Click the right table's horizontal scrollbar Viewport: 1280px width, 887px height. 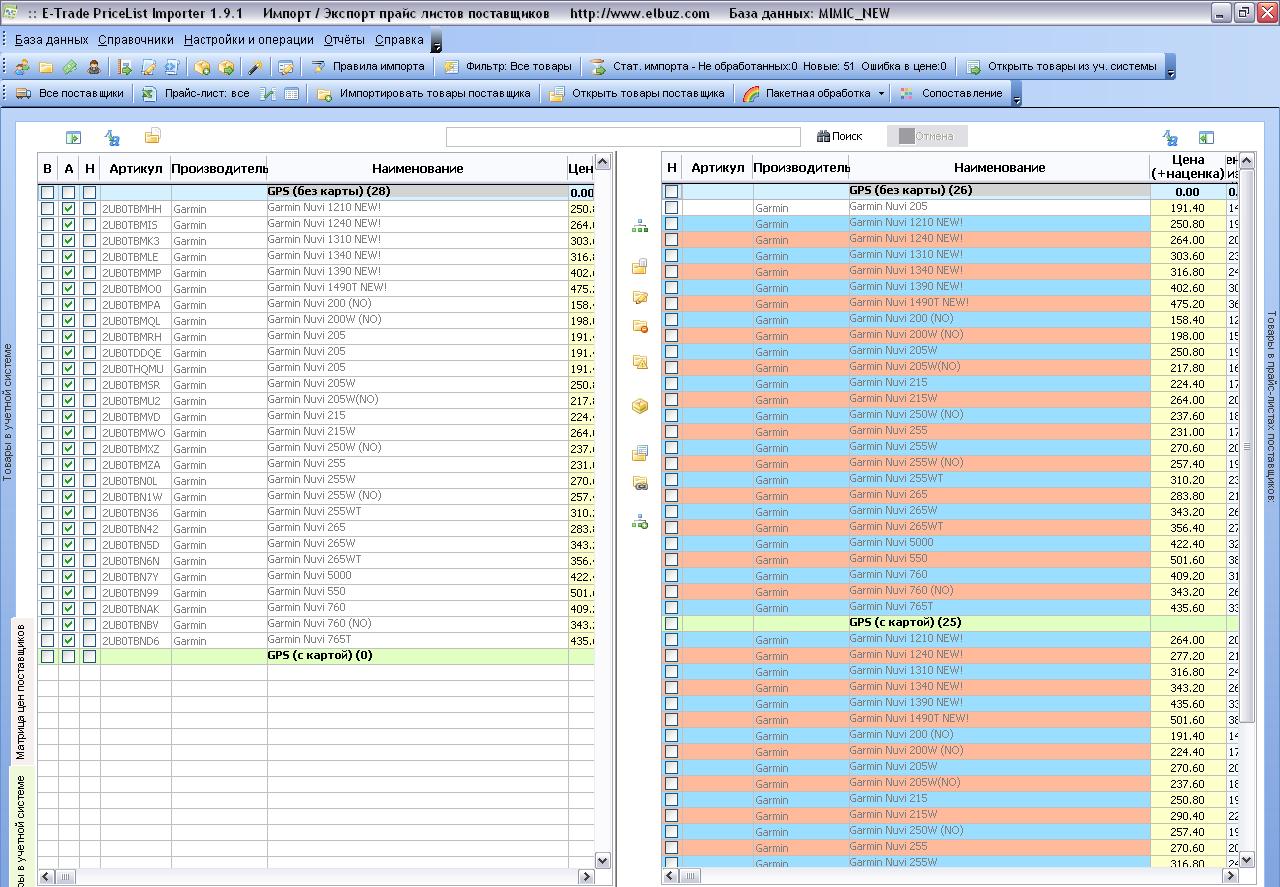(950, 877)
